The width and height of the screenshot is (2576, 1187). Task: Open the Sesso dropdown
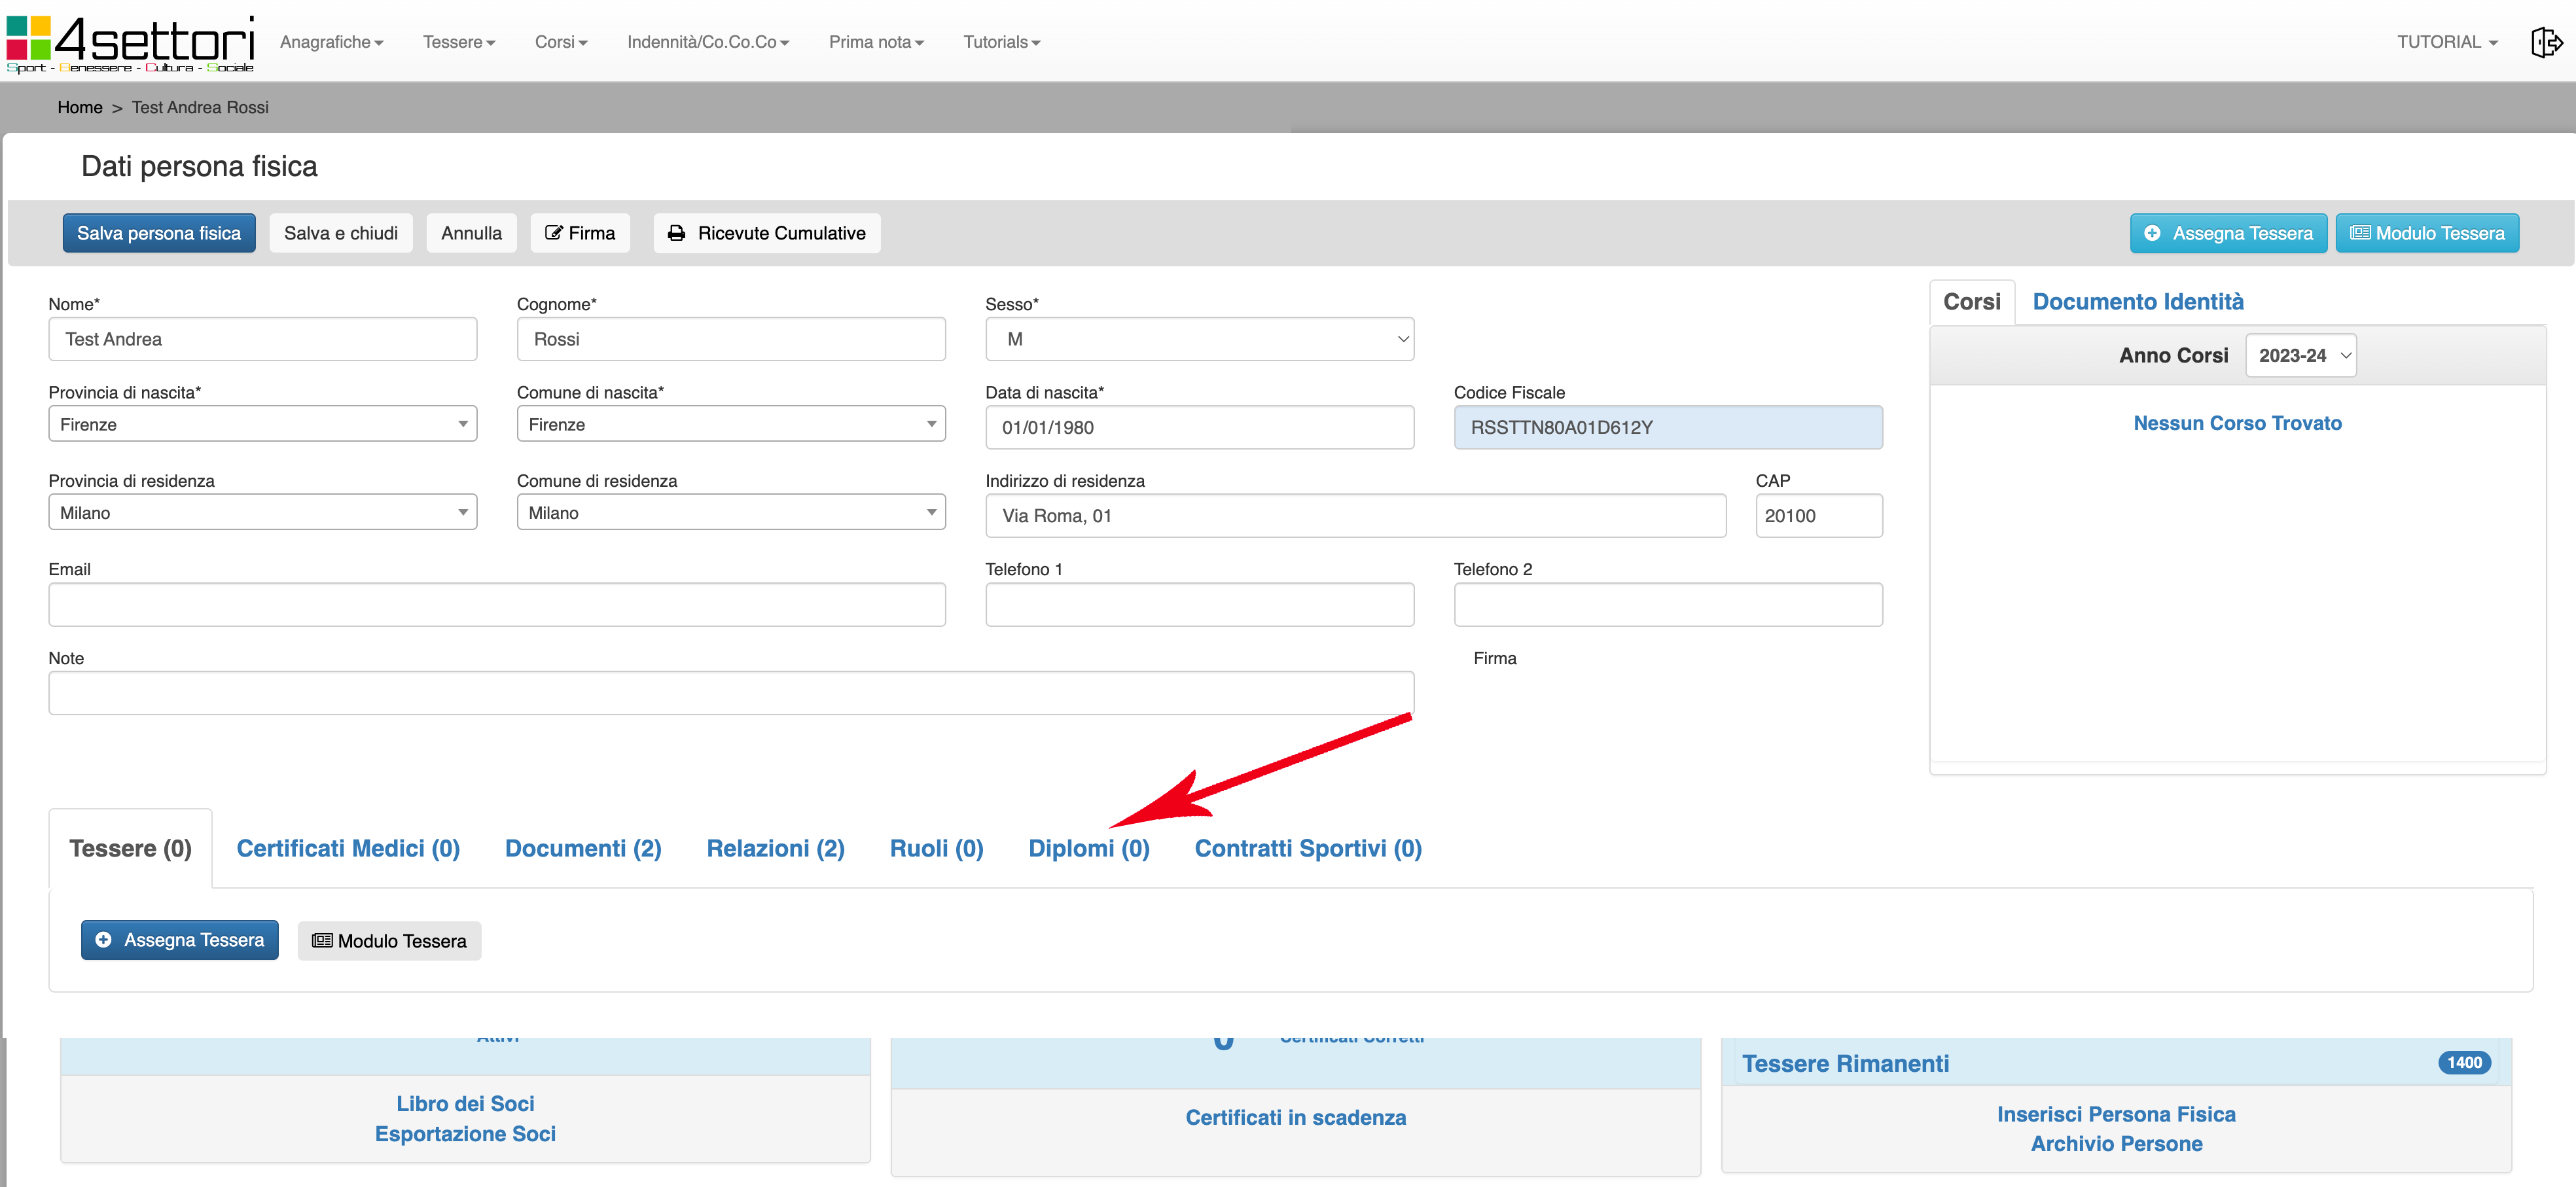(1198, 339)
